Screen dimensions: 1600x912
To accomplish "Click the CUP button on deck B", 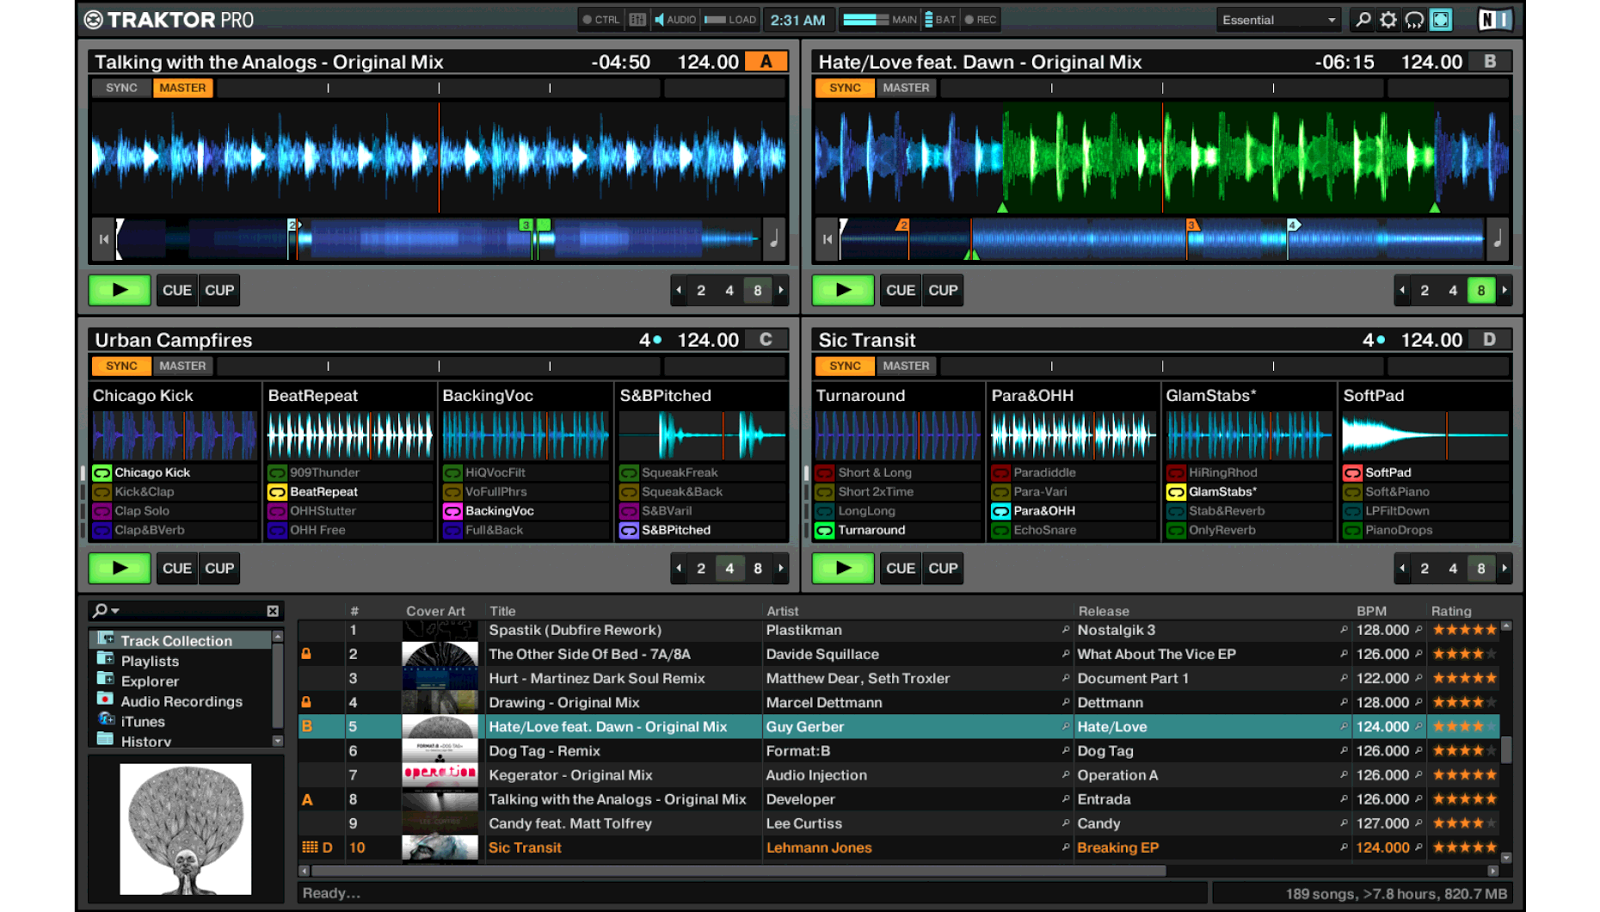I will coord(943,291).
